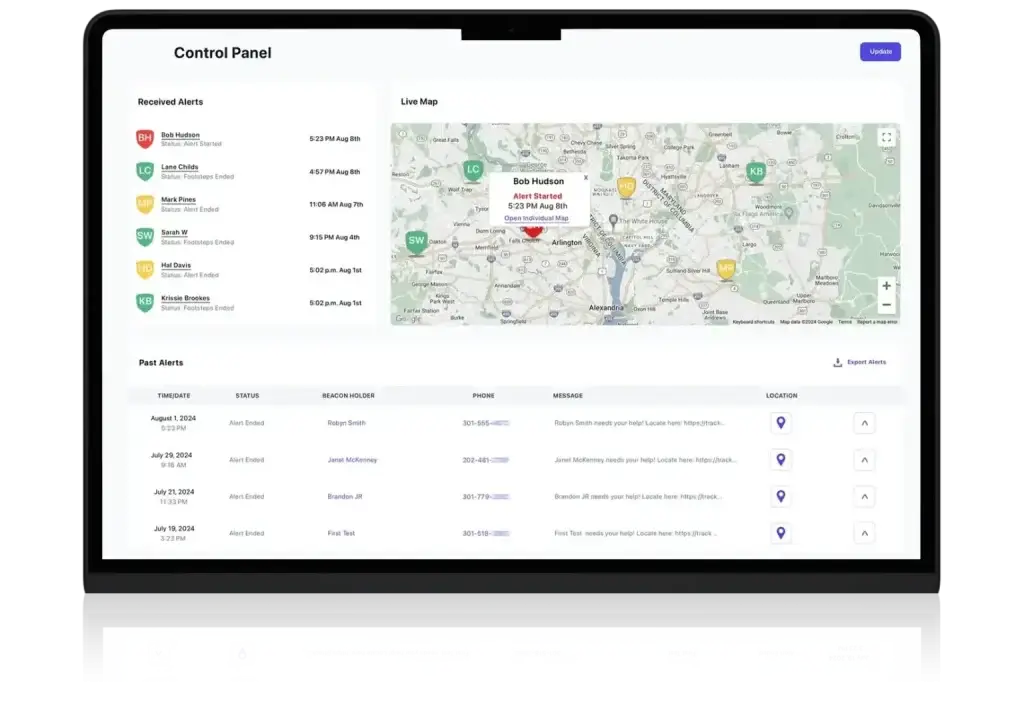Select the red BH shield icon for Bob Hudson

click(x=145, y=138)
